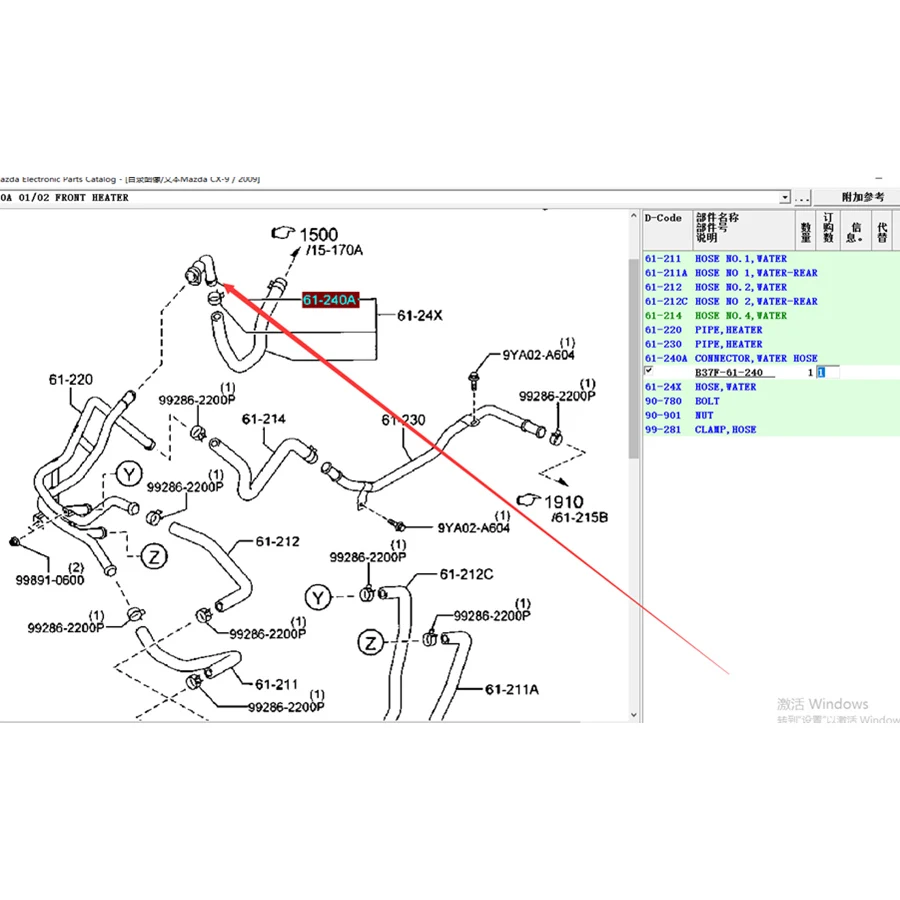The width and height of the screenshot is (900, 900).
Task: Click the diagram scrollbar down arrow
Action: click(634, 715)
